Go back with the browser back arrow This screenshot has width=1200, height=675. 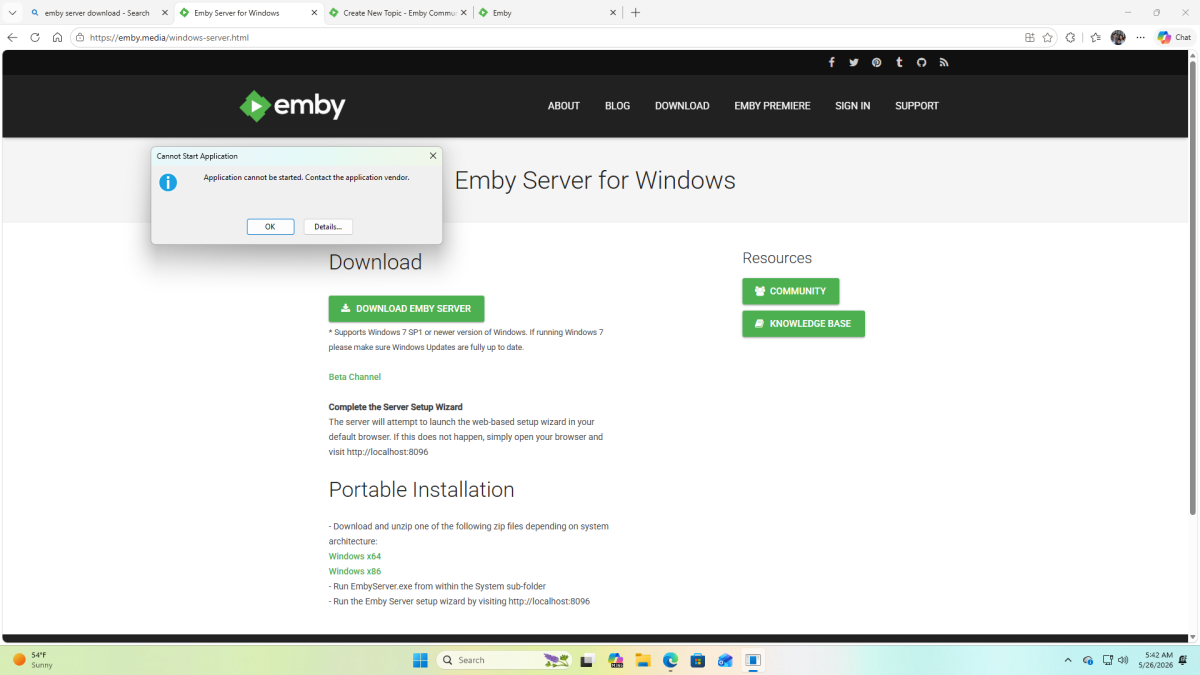click(13, 37)
